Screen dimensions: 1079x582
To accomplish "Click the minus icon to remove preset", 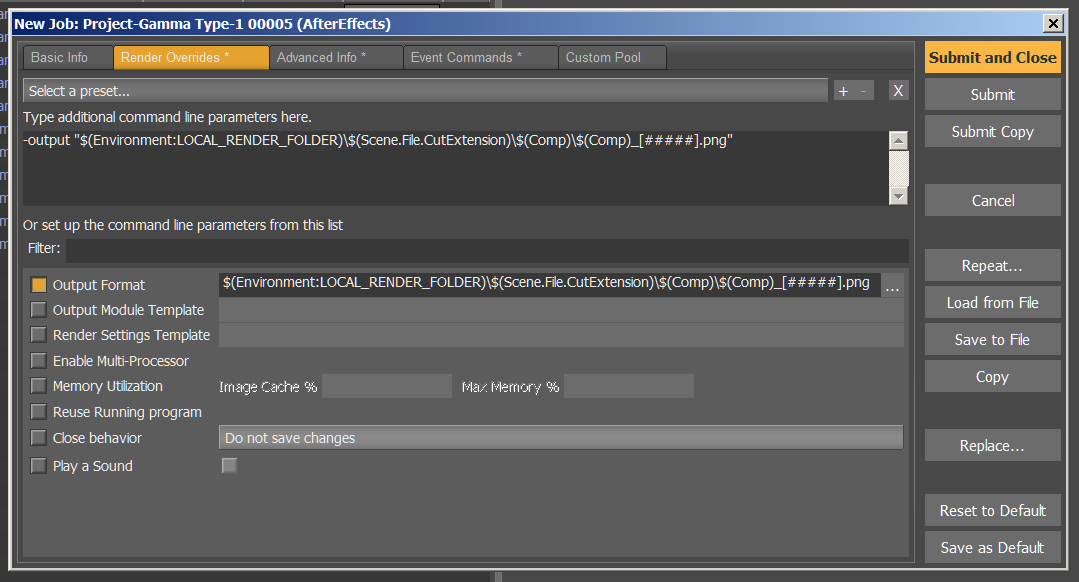I will pos(864,91).
